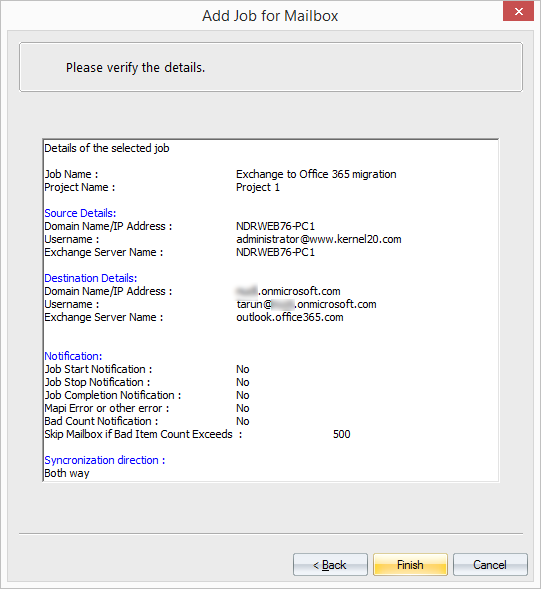Screen dimensions: 541x589
Task: Click the 'Project 1' value
Action: pos(258,187)
